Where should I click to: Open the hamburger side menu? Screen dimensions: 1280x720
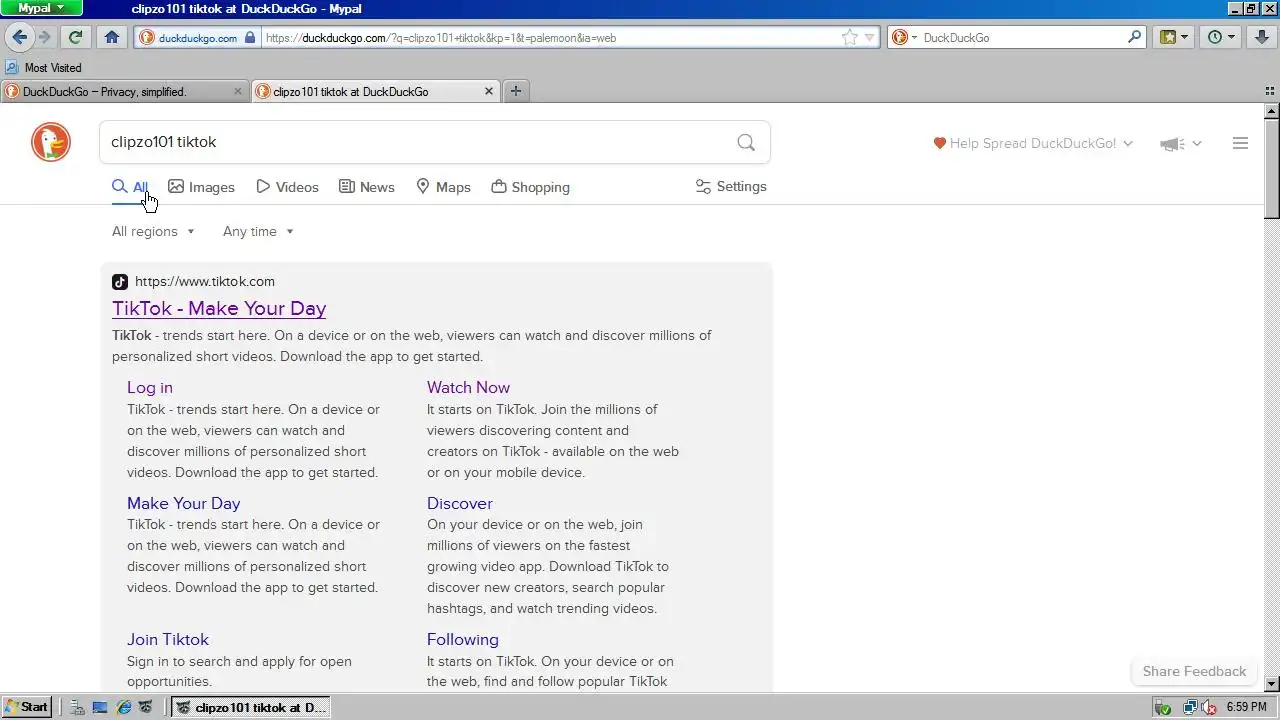click(1240, 143)
